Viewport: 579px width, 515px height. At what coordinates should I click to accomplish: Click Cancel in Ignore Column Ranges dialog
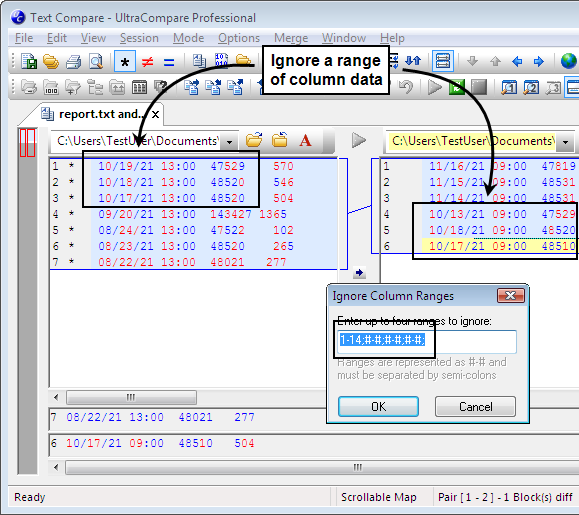tap(475, 406)
